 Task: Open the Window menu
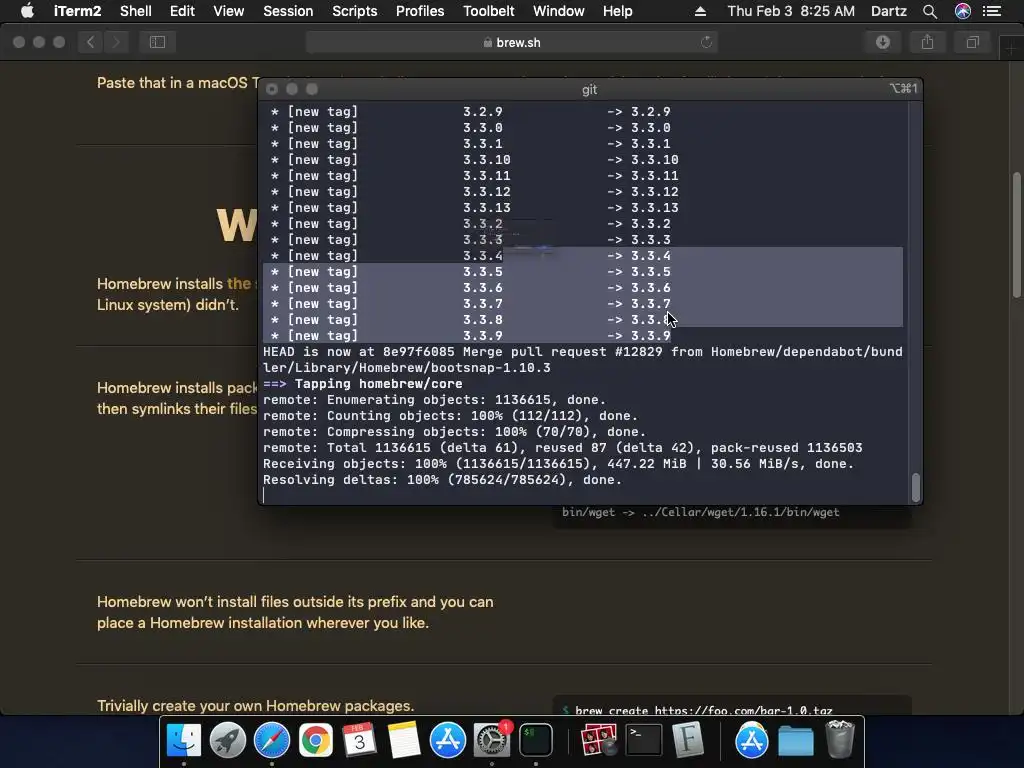(558, 11)
